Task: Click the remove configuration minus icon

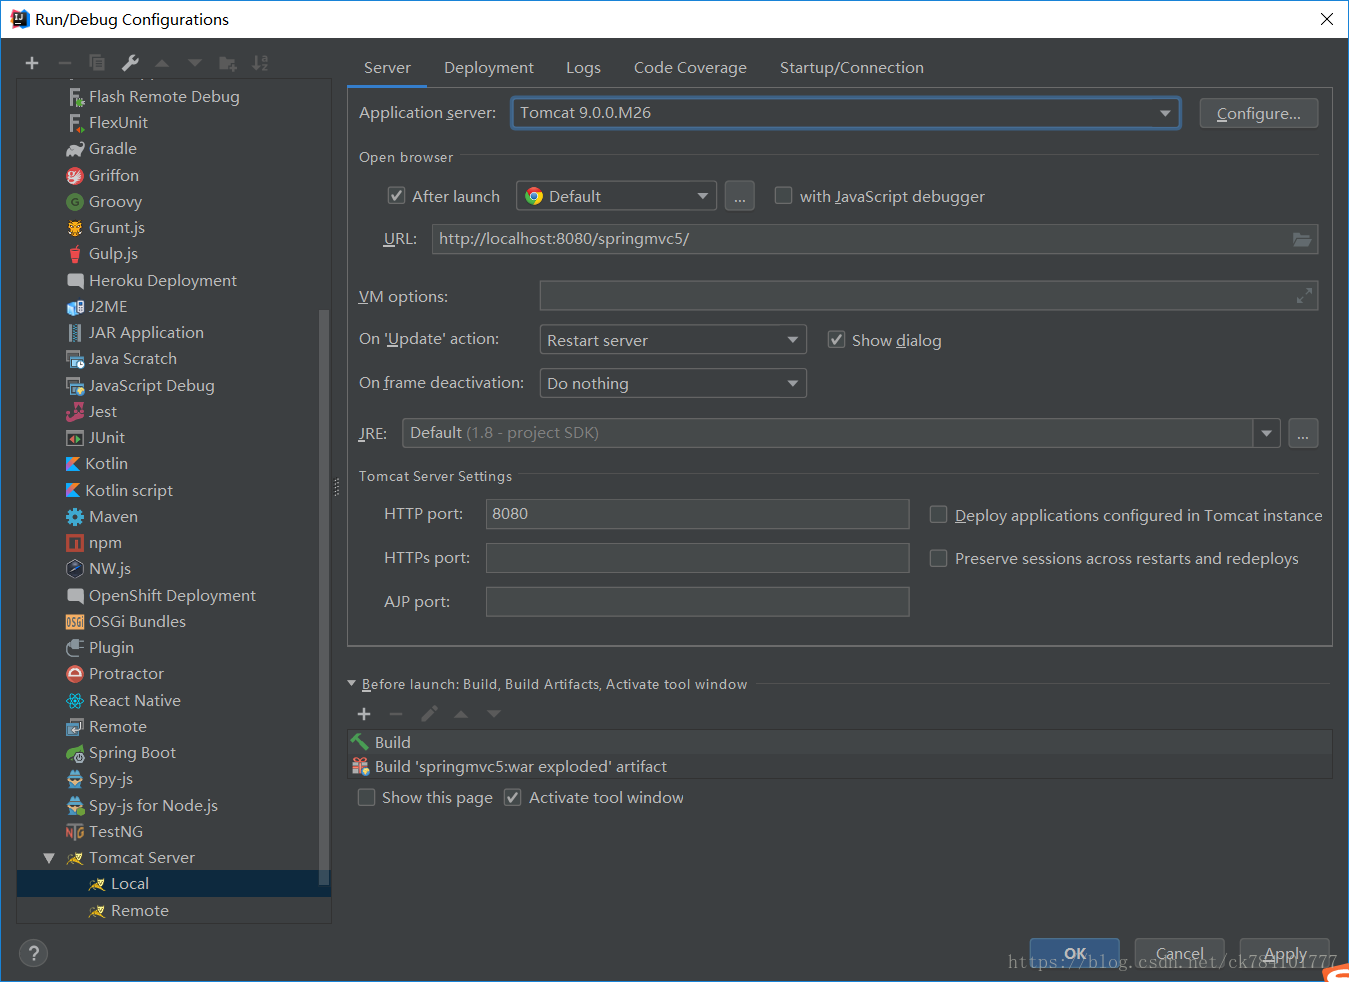Action: tap(65, 63)
